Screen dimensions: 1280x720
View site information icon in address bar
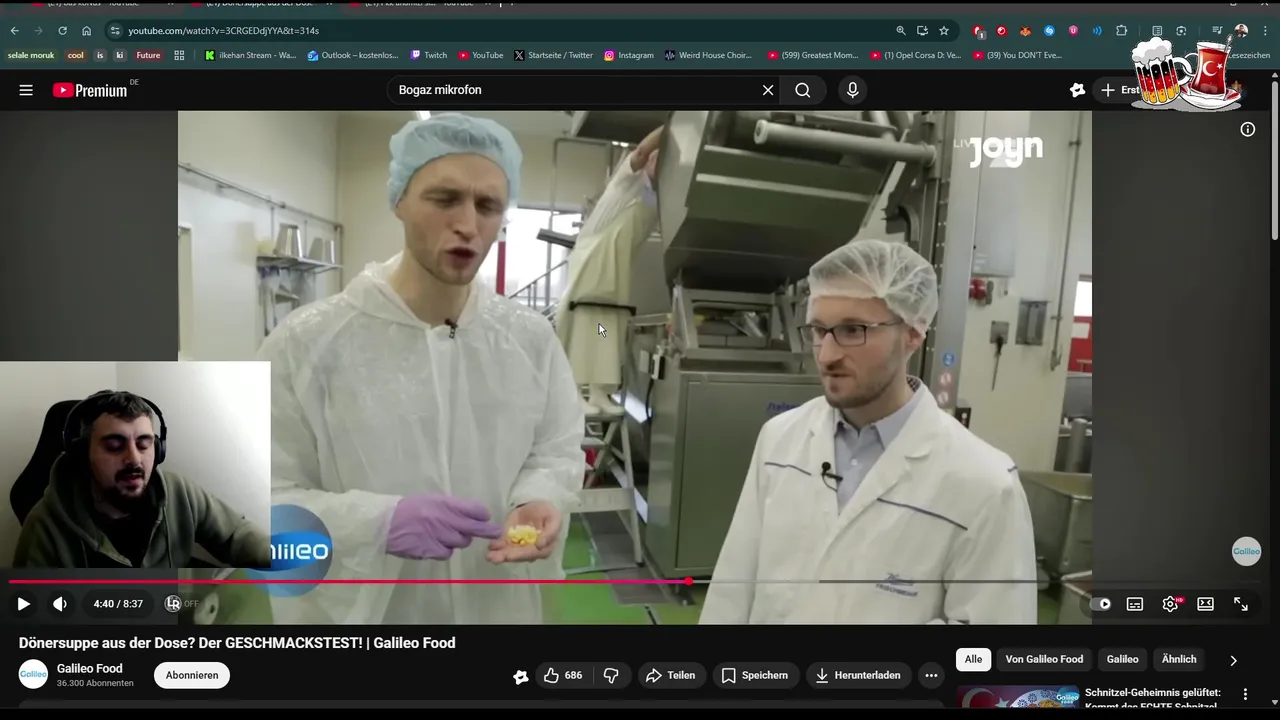(x=115, y=31)
